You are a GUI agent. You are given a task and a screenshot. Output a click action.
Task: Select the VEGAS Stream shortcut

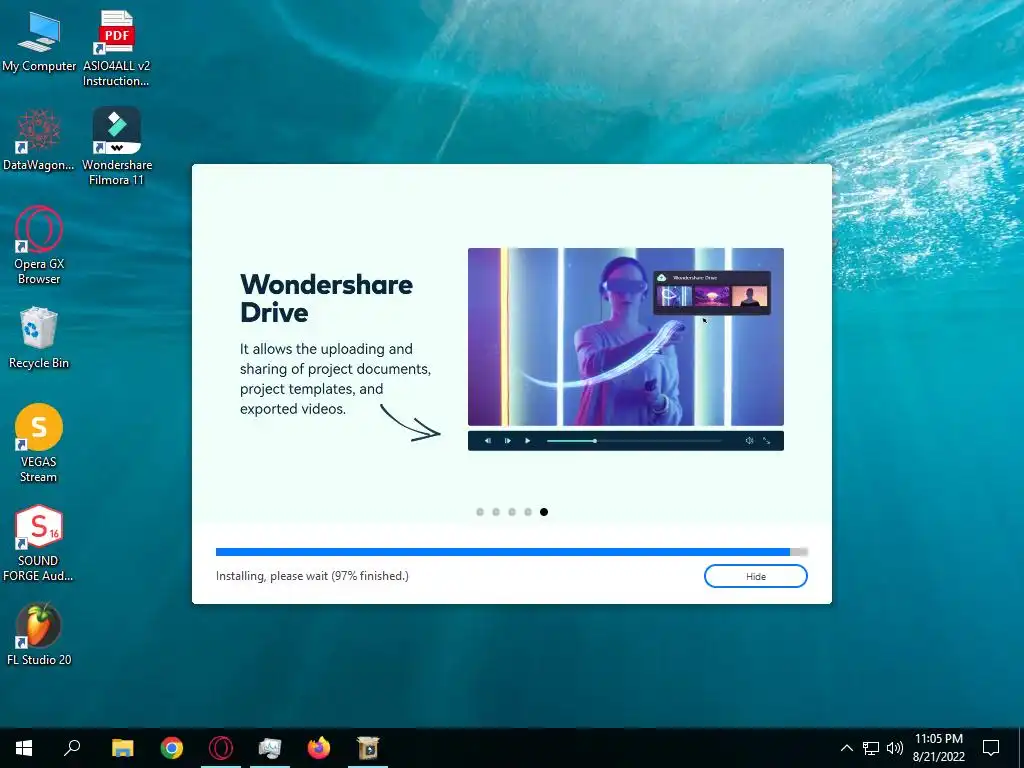coord(39,443)
